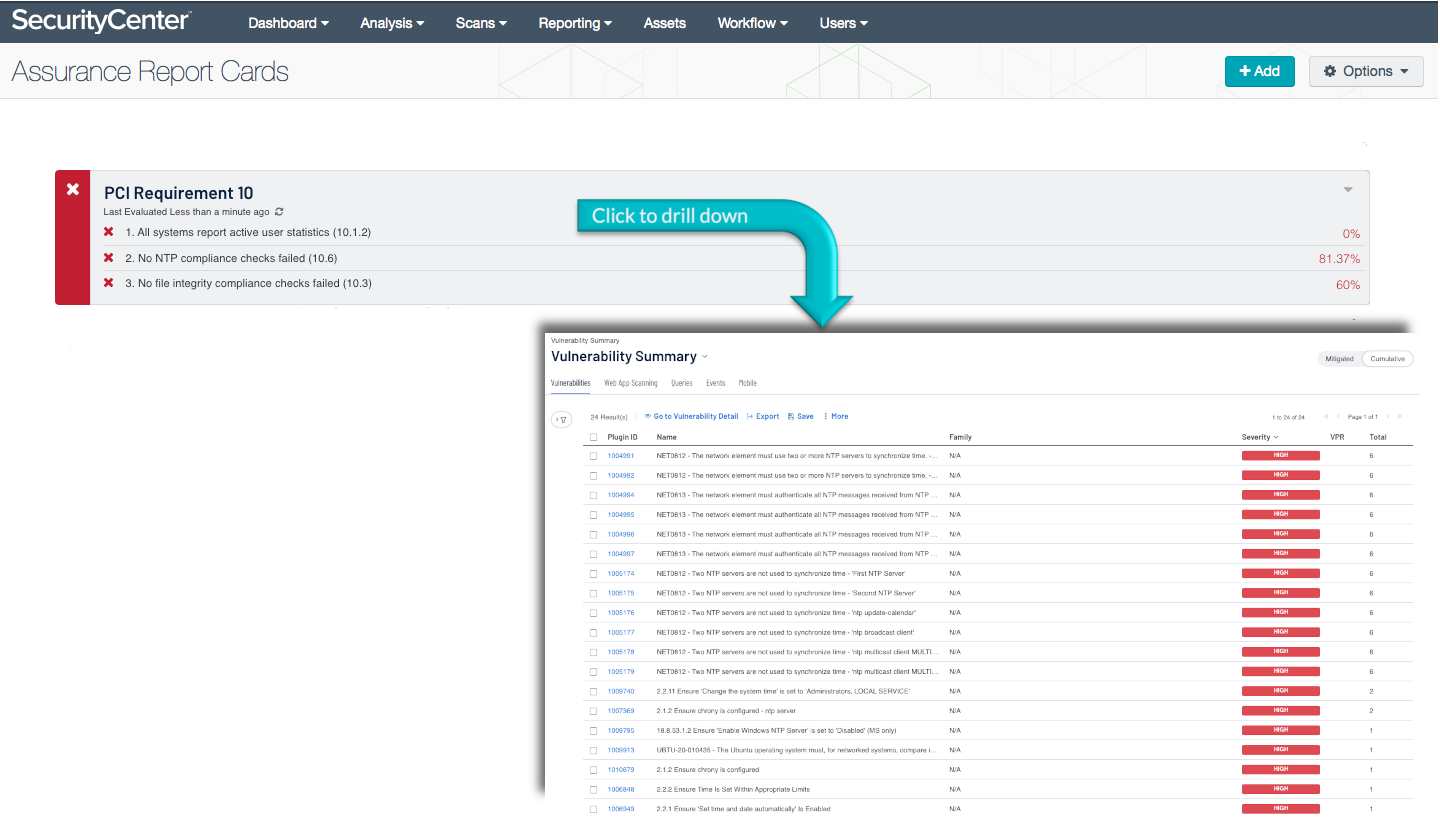This screenshot has height=820, width=1440.
Task: Click the Export action
Action: click(x=763, y=416)
